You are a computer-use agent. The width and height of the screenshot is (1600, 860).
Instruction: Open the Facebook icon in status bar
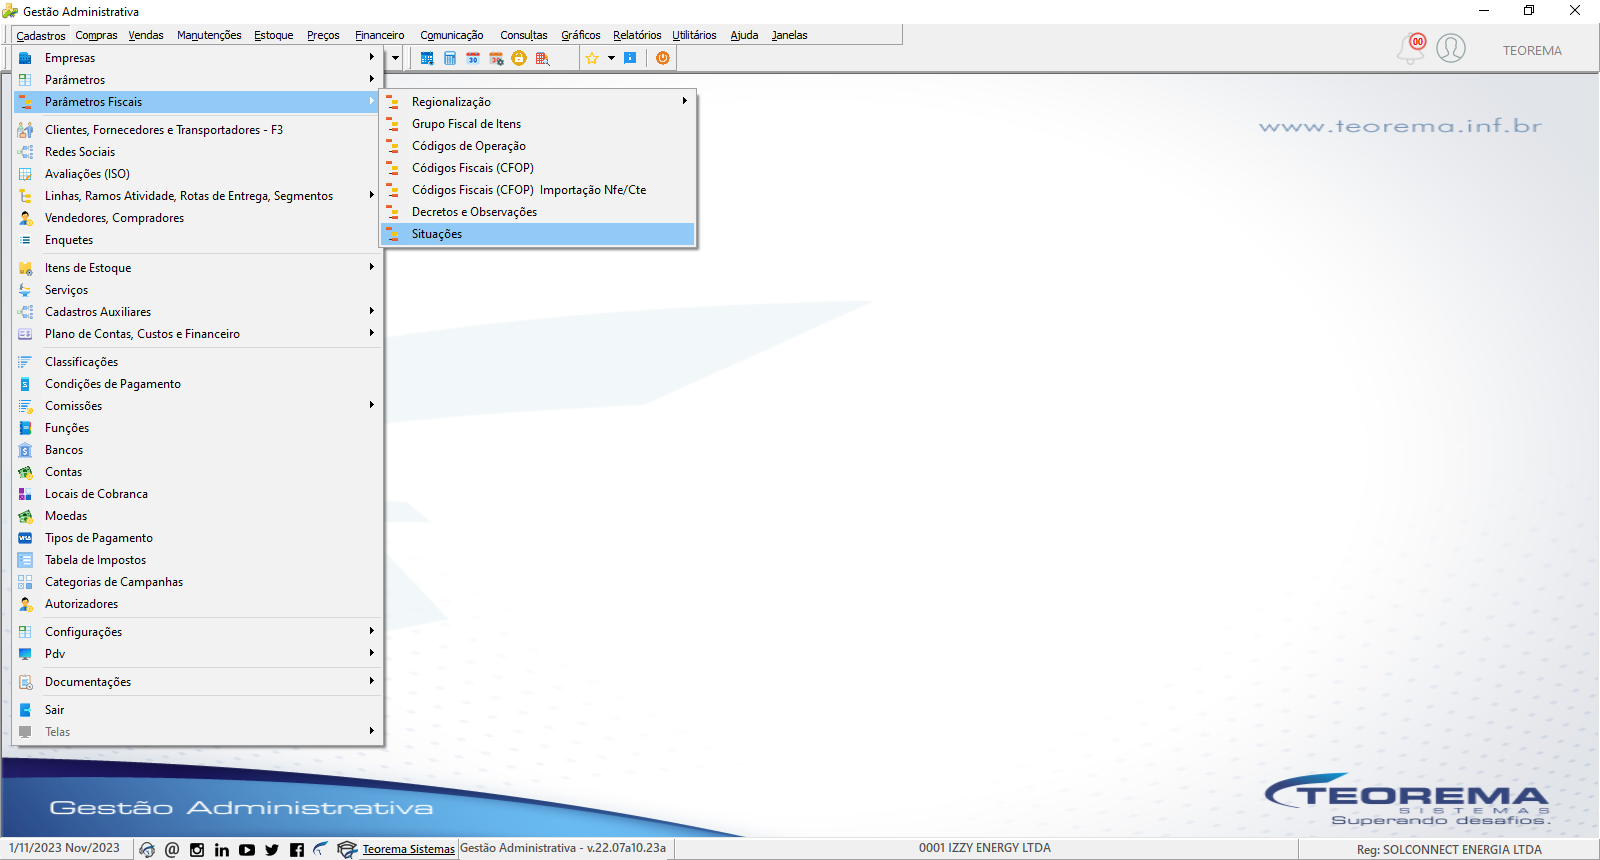coord(297,850)
